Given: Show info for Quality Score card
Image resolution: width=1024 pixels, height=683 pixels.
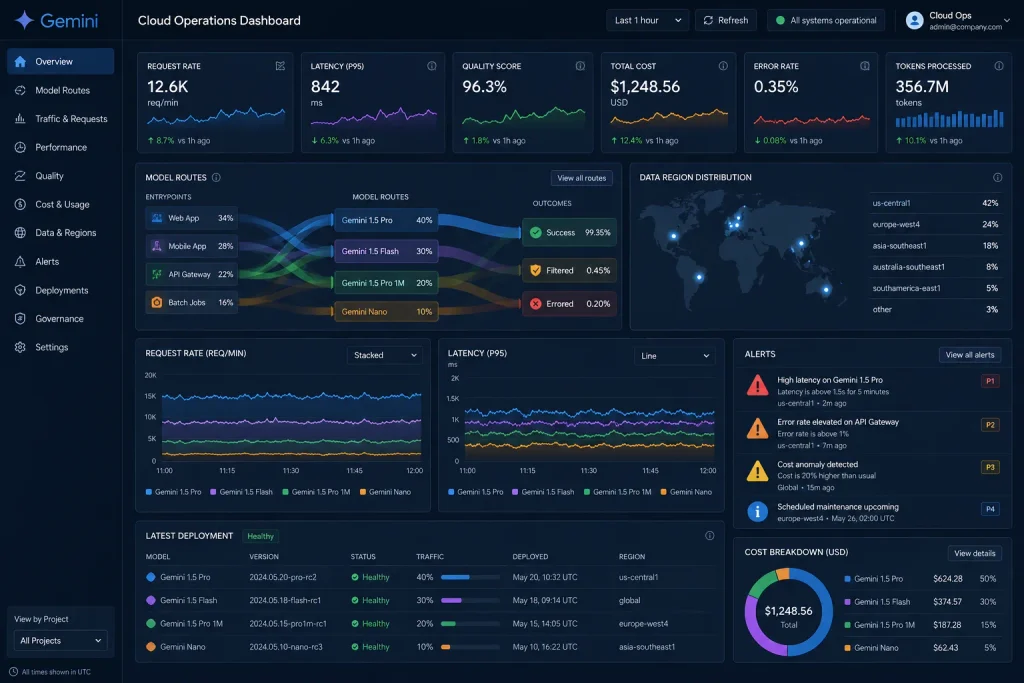Looking at the screenshot, I should click(580, 66).
